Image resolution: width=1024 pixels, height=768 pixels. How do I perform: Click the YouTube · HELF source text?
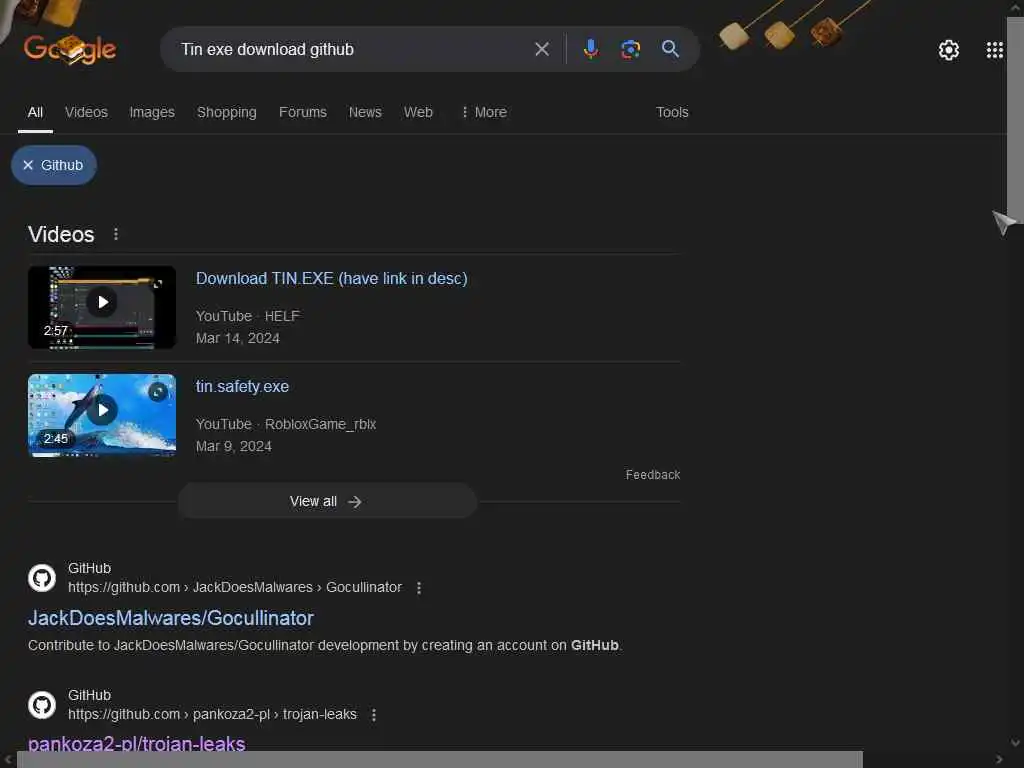click(x=248, y=316)
